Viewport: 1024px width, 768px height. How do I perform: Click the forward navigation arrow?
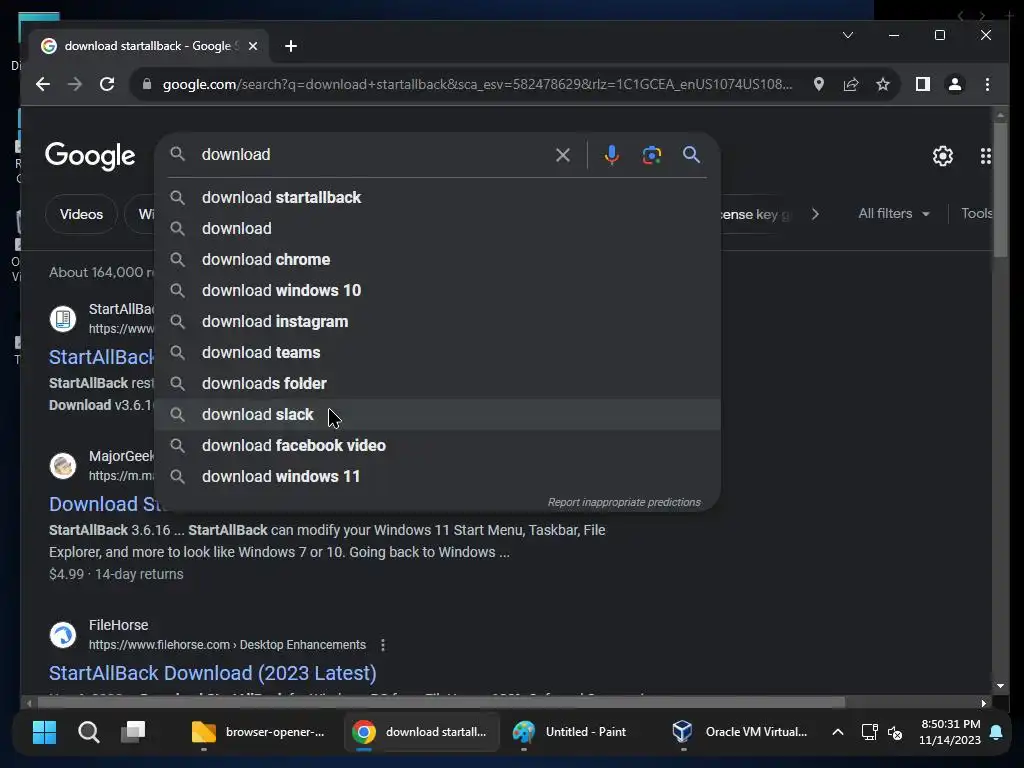pyautogui.click(x=75, y=84)
